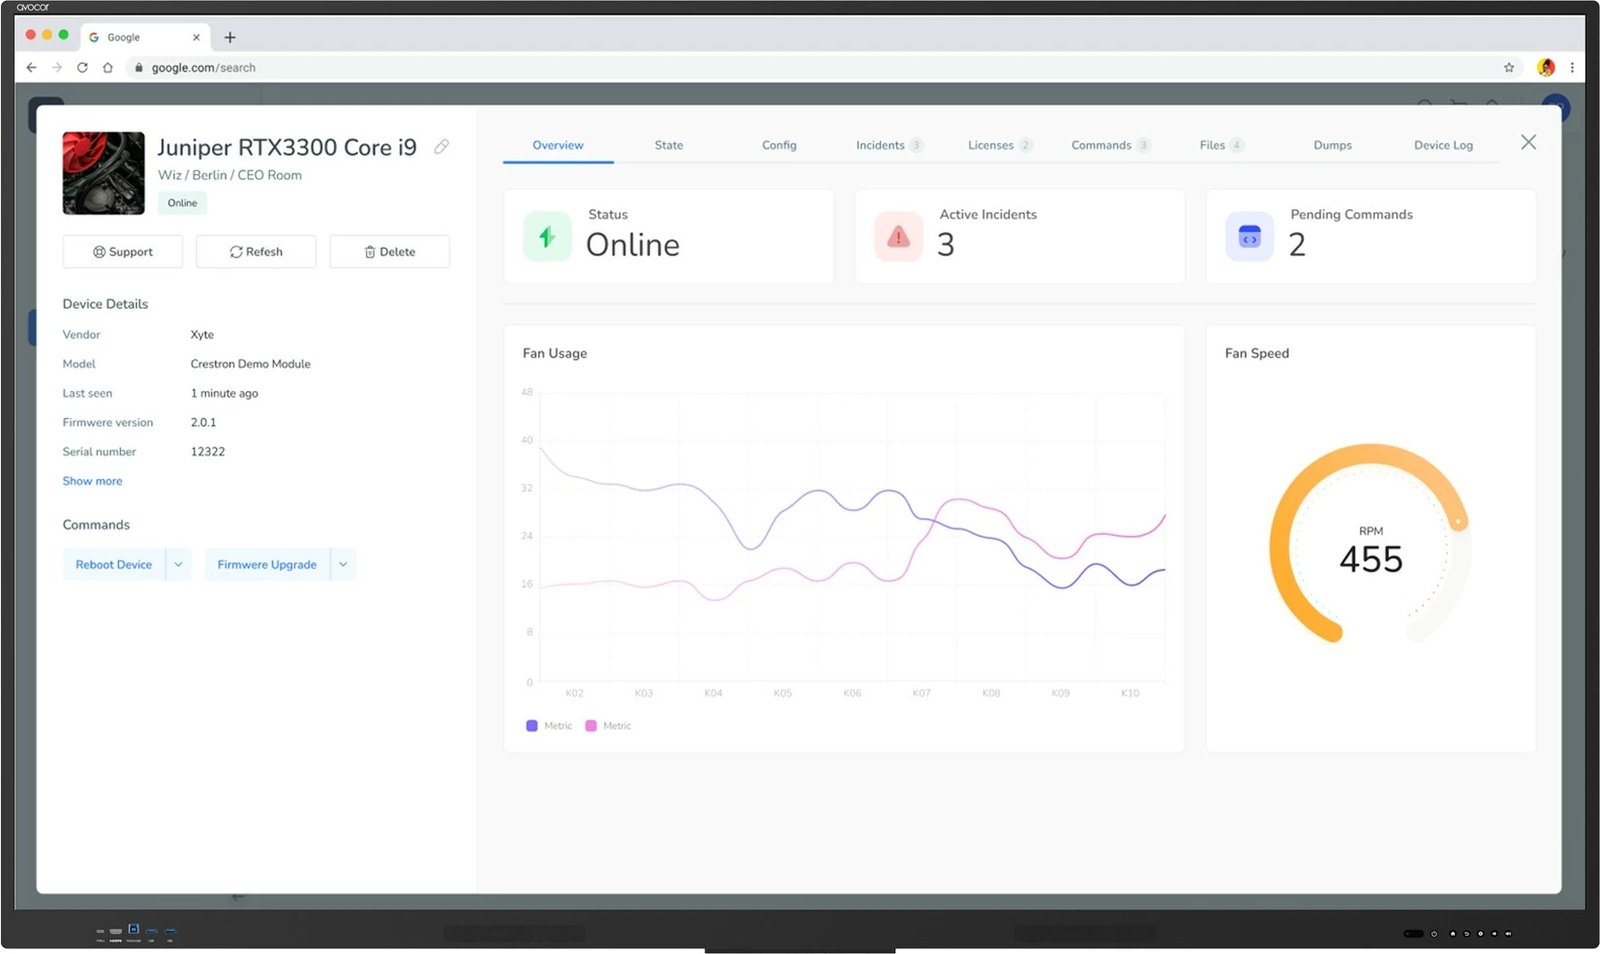Click the purple Metric legend swatch
1600x954 pixels.
point(532,726)
